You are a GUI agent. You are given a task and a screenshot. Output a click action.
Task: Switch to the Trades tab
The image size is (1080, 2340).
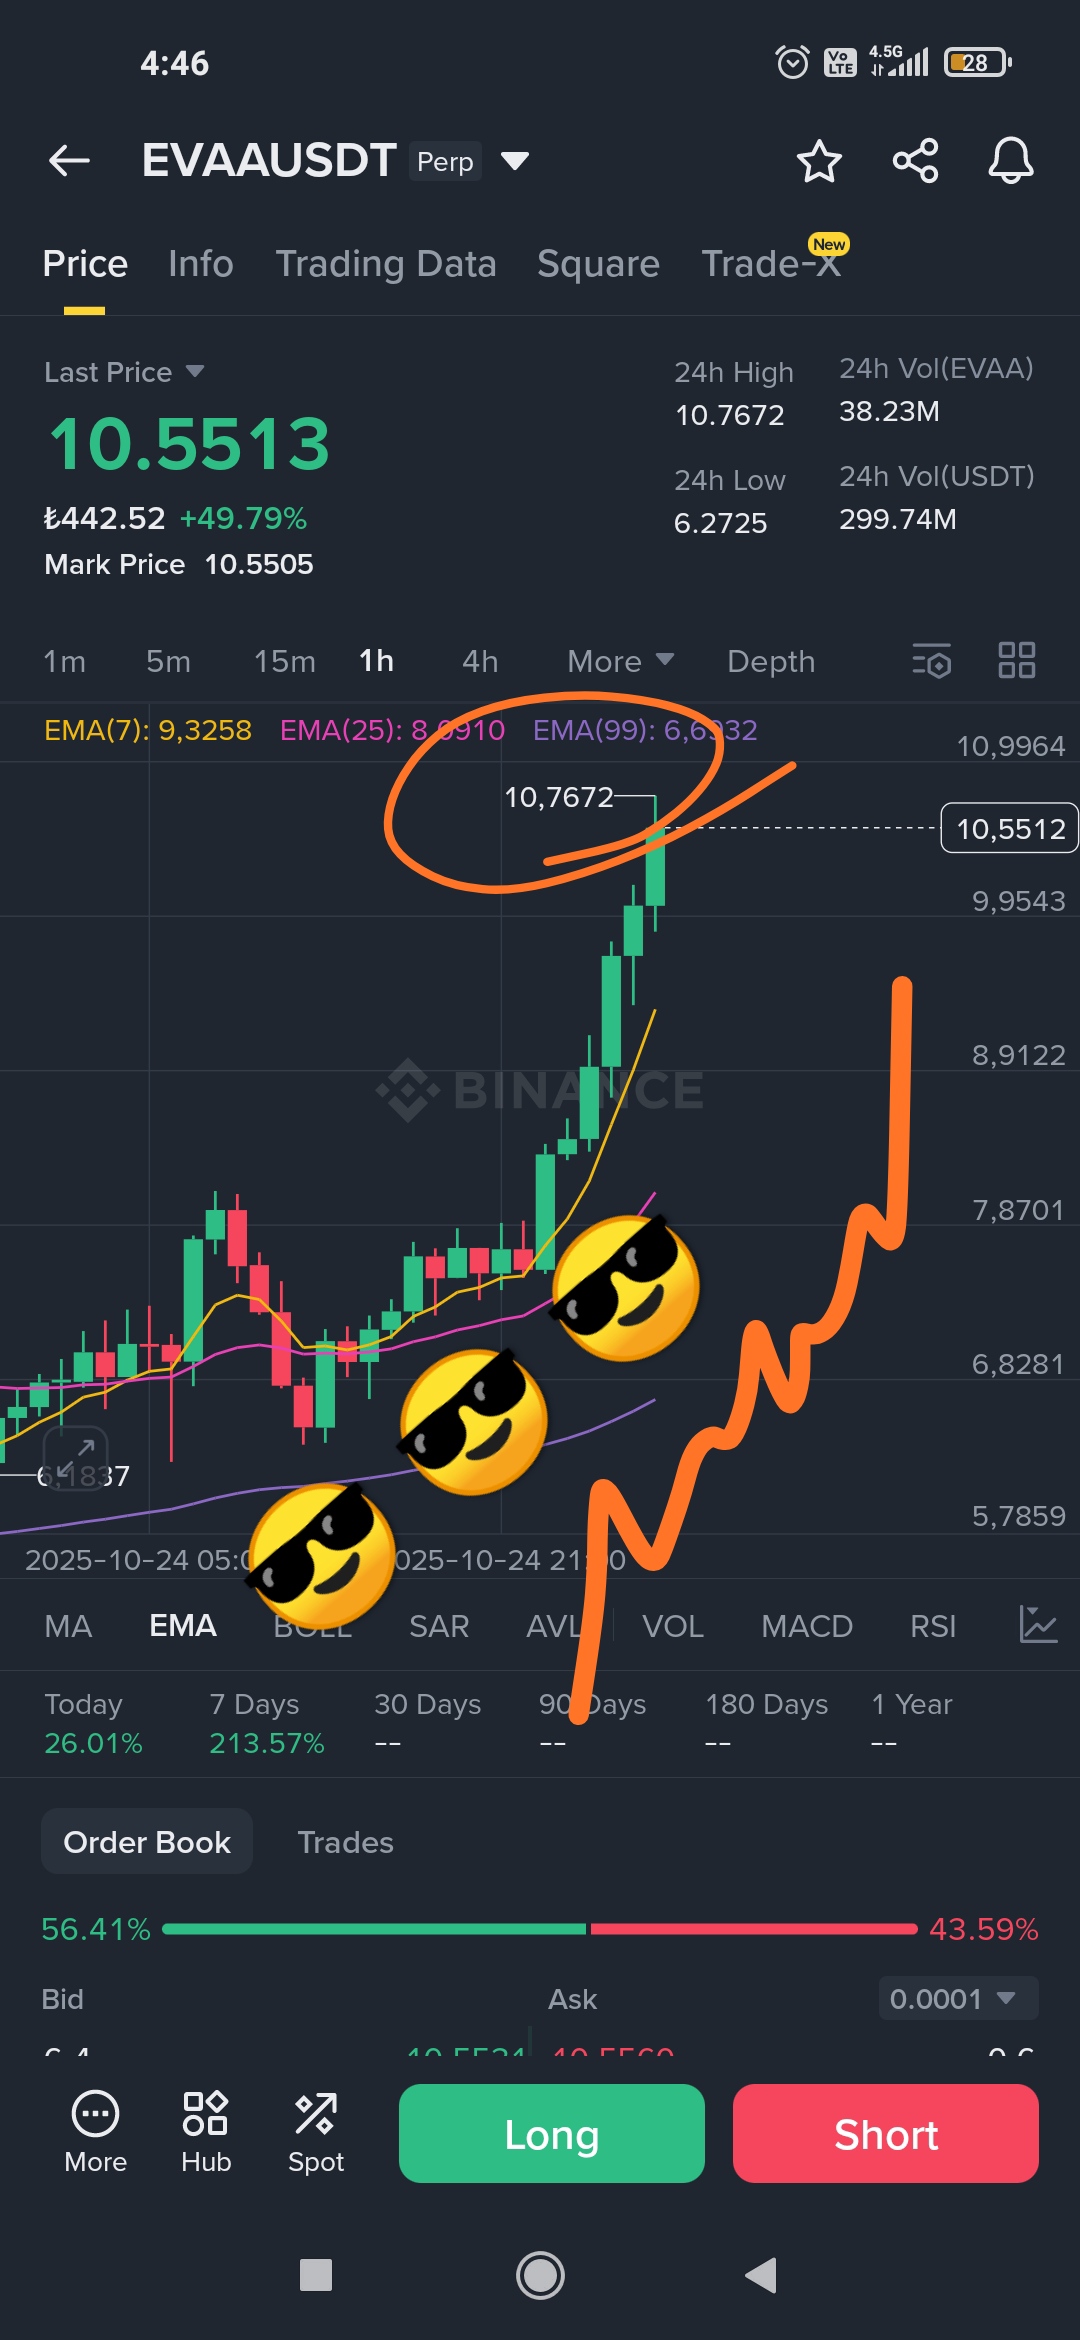[346, 1842]
